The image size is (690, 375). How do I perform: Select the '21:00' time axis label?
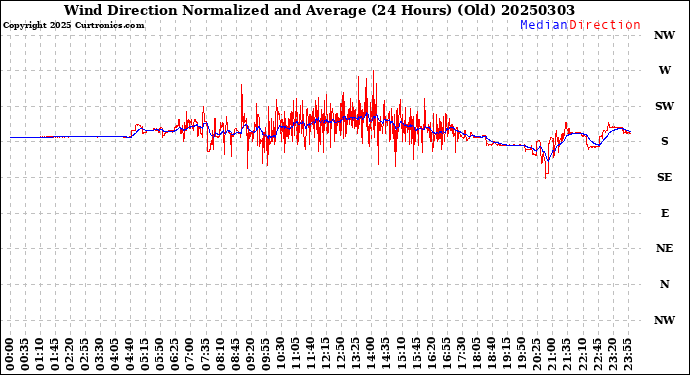[551, 354]
